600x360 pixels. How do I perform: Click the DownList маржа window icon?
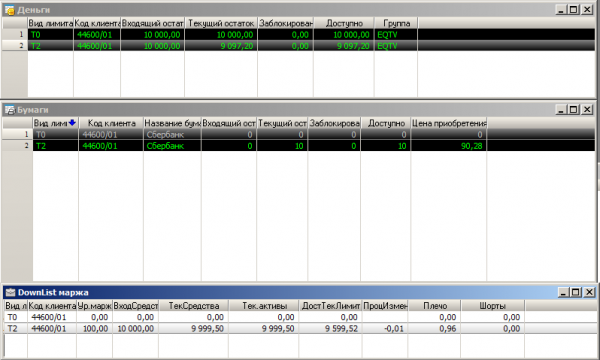(x=10, y=293)
